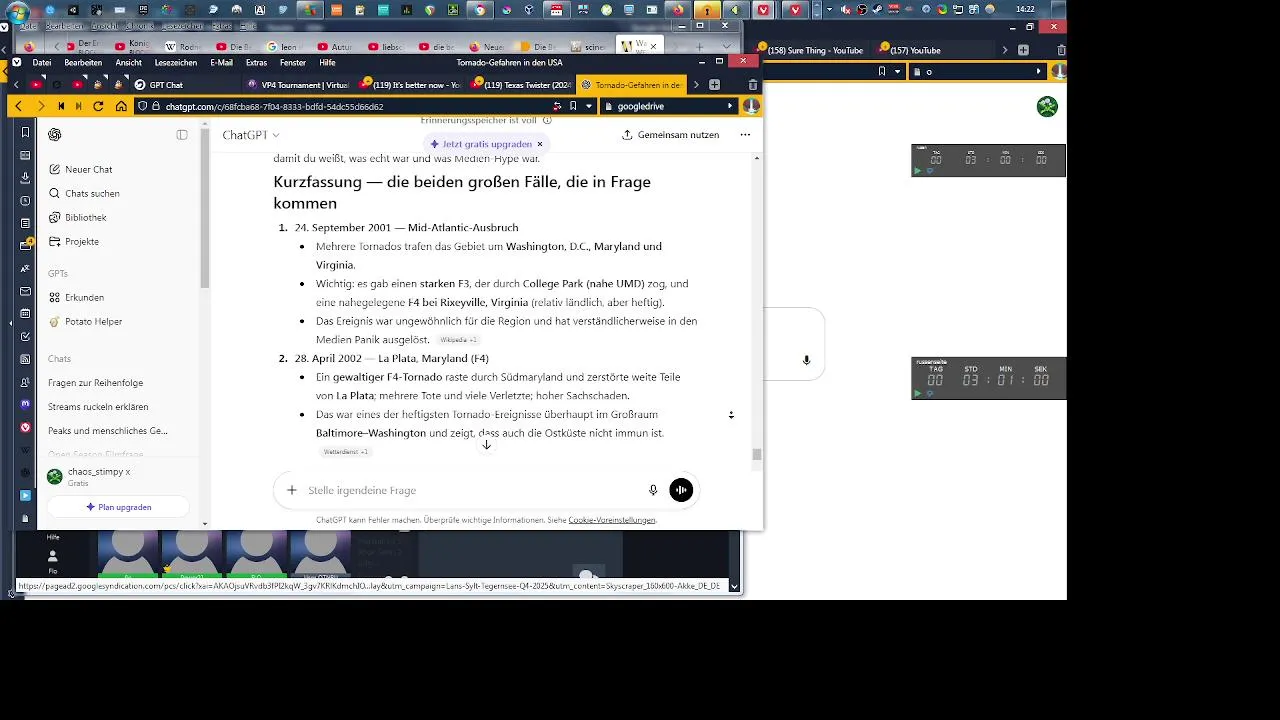Image resolution: width=1280 pixels, height=720 pixels.
Task: Click the microphone dictation icon in prompt box
Action: point(653,490)
